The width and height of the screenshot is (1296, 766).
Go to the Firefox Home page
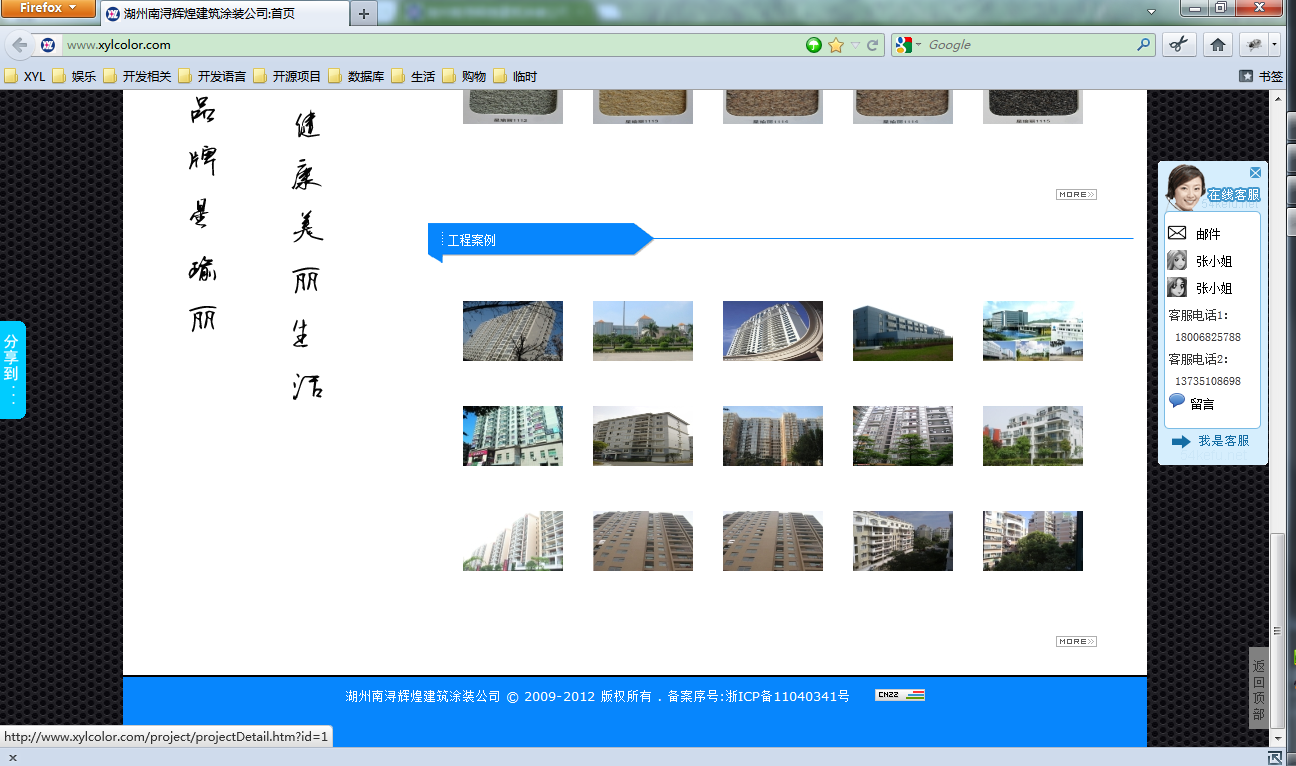[1217, 45]
